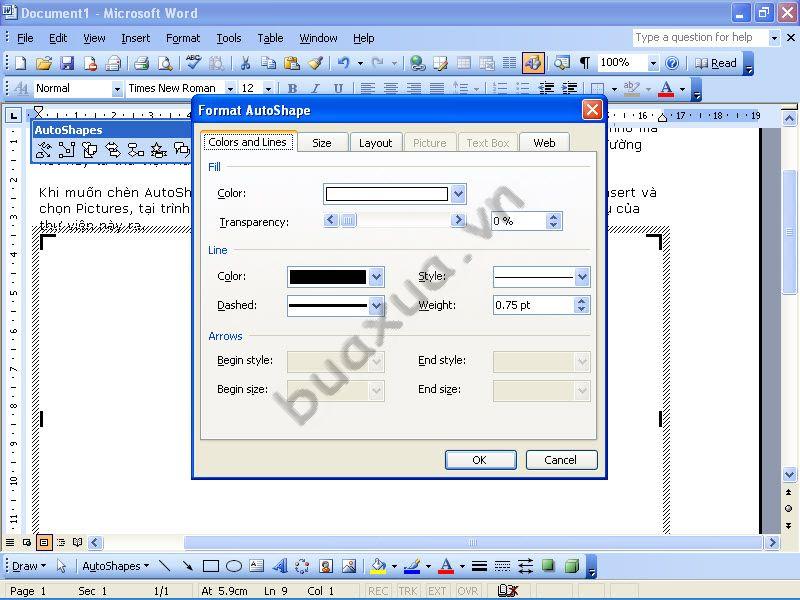Open the Style dropdown showing Normal
Screen dimensions: 800x600
(117, 89)
